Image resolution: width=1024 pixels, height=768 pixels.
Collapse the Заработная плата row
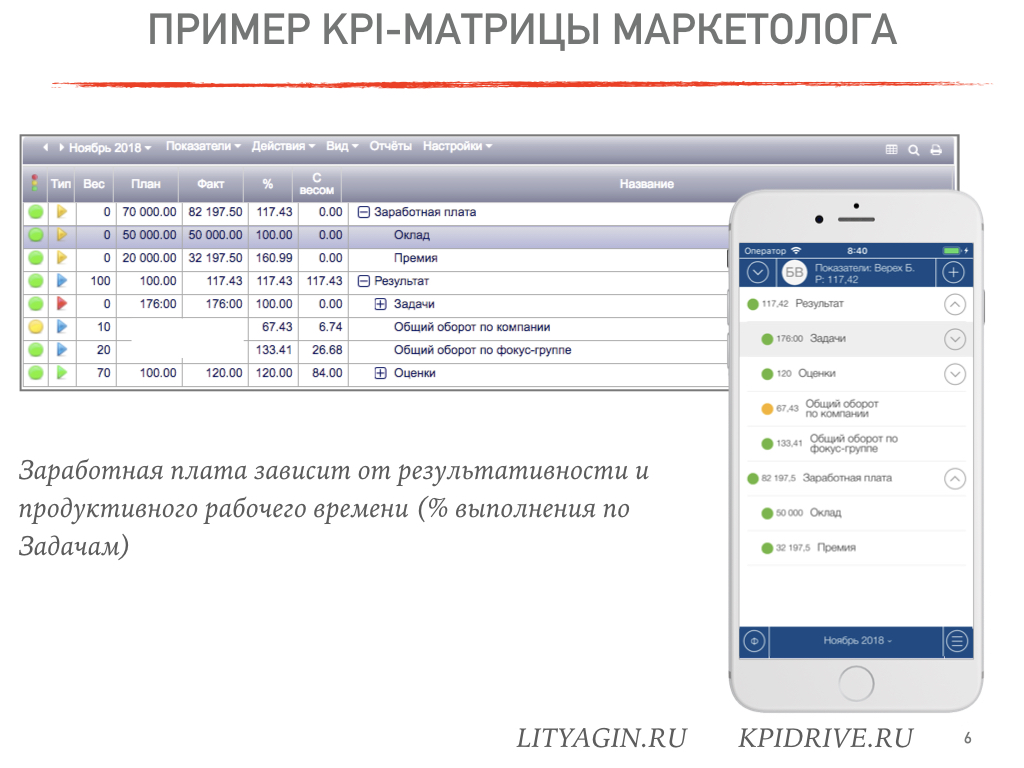click(364, 212)
